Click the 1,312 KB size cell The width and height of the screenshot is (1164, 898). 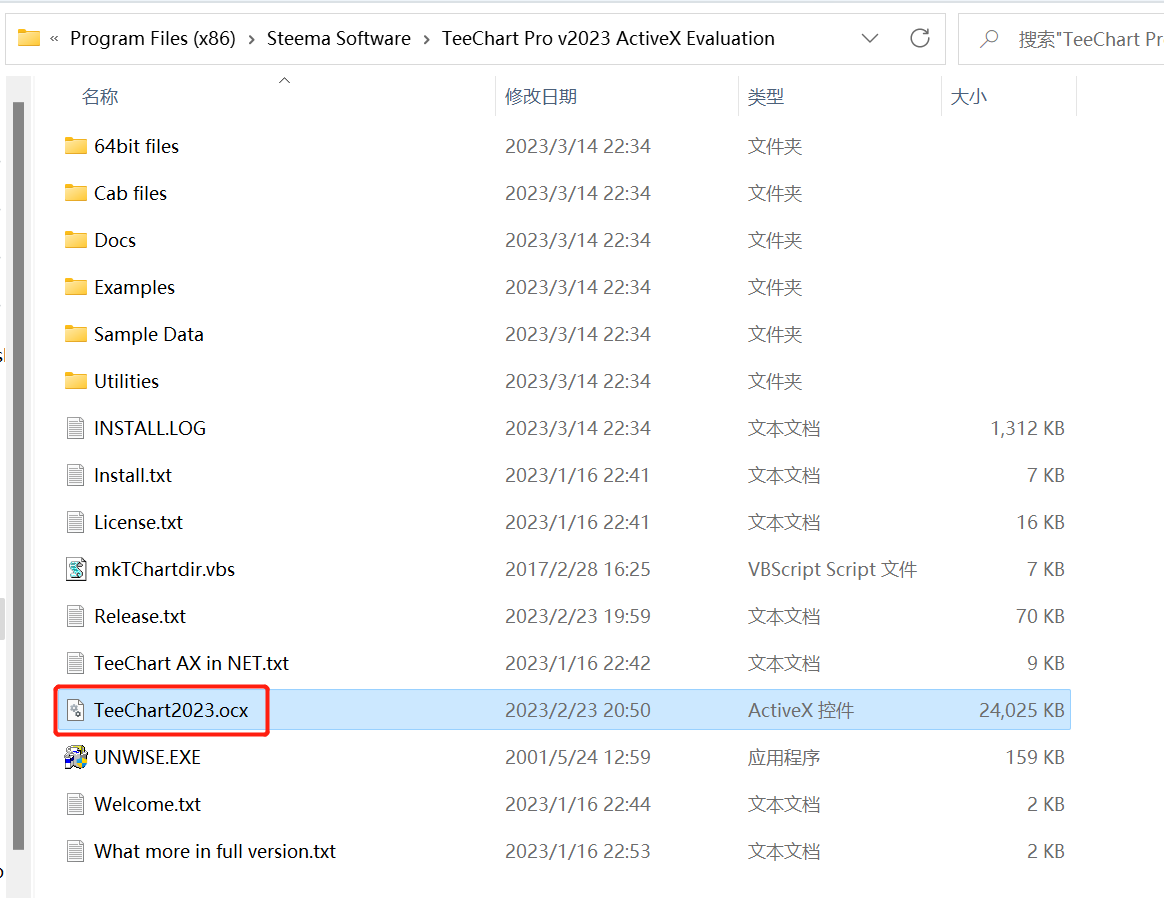point(1027,428)
